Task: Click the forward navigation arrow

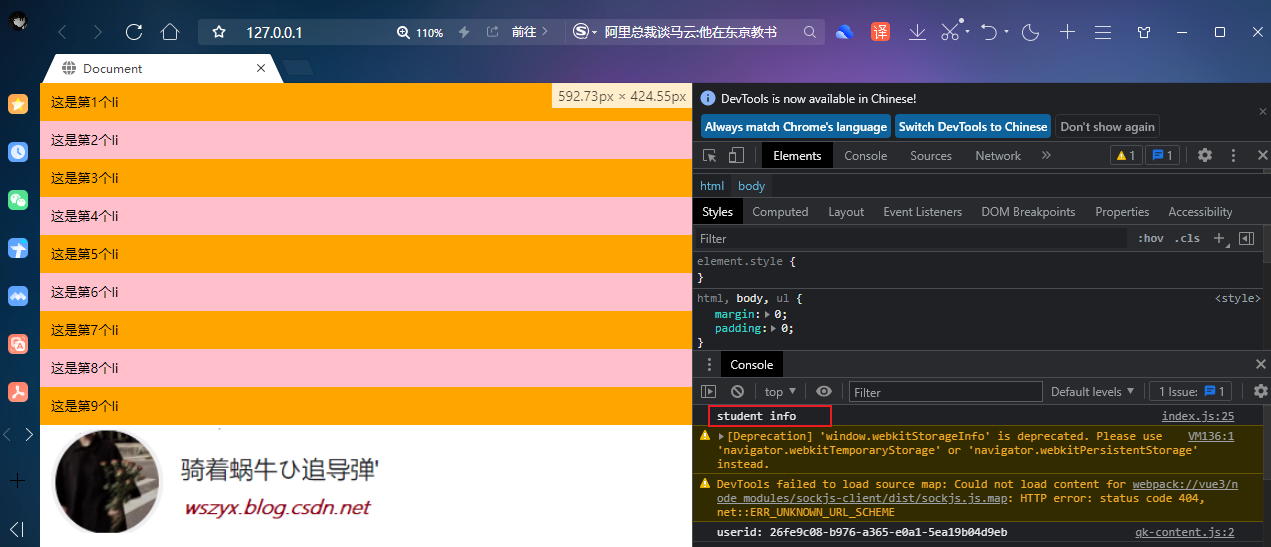Action: click(x=97, y=32)
